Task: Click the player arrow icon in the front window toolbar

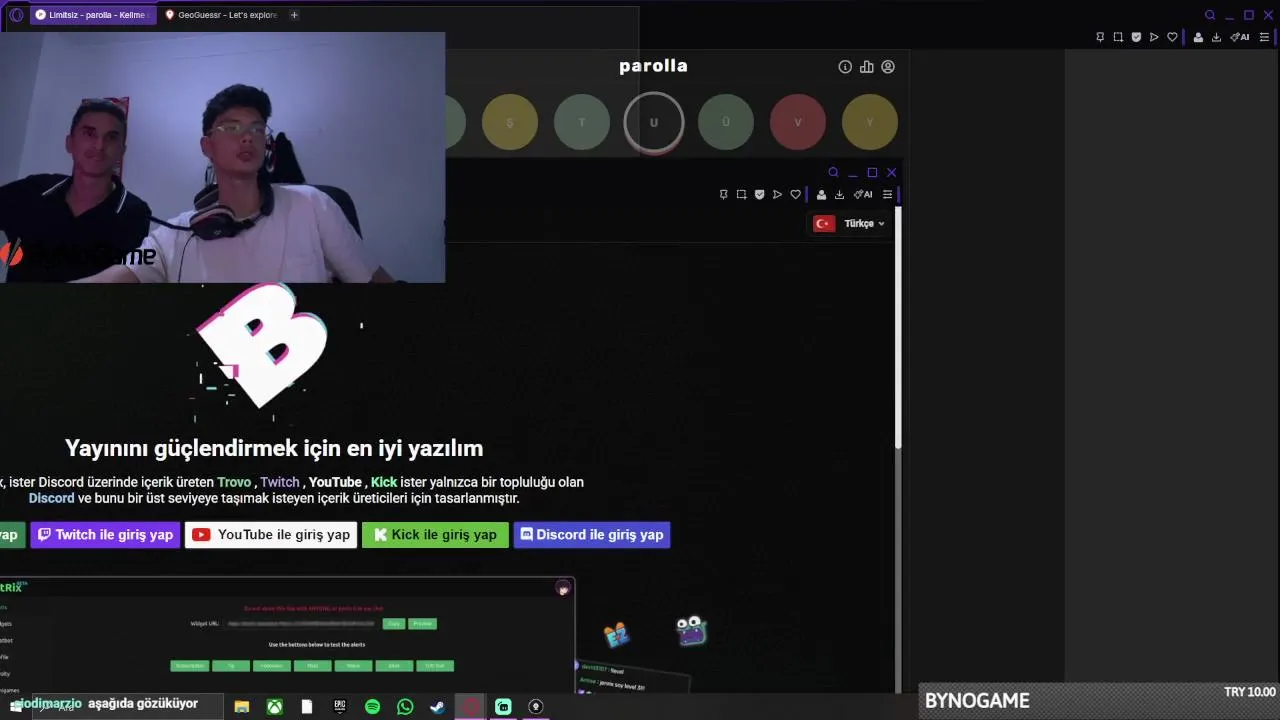Action: tap(777, 195)
